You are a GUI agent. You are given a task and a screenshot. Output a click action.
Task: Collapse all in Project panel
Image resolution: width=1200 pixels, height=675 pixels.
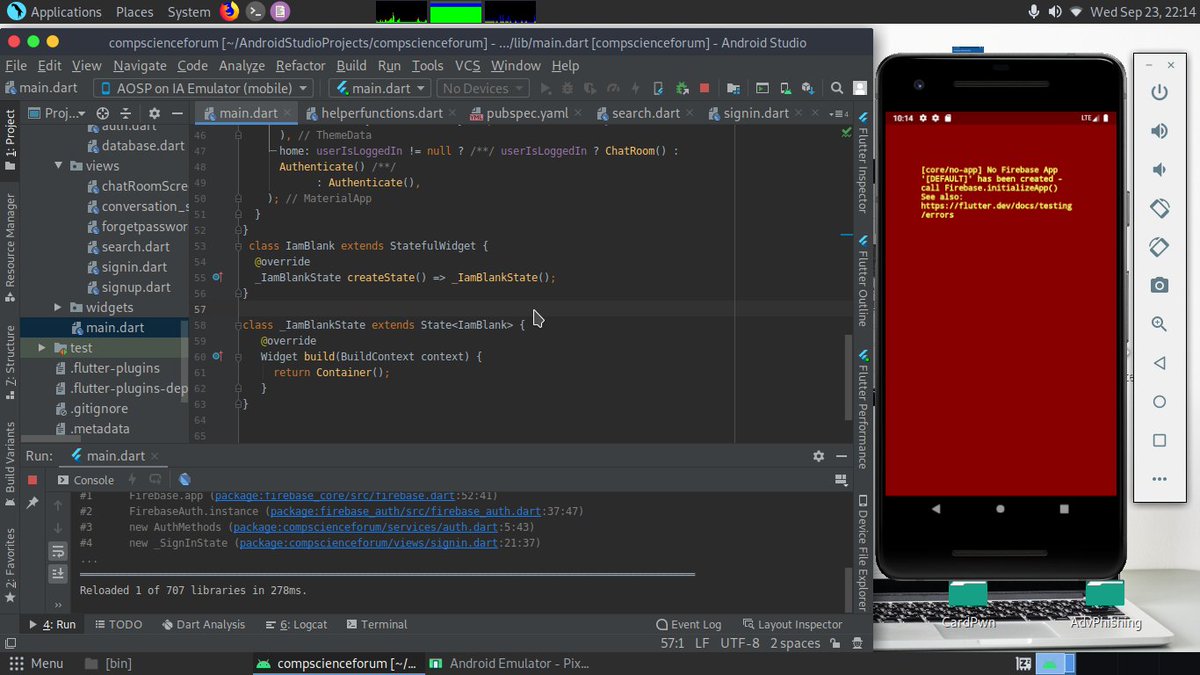coord(128,113)
